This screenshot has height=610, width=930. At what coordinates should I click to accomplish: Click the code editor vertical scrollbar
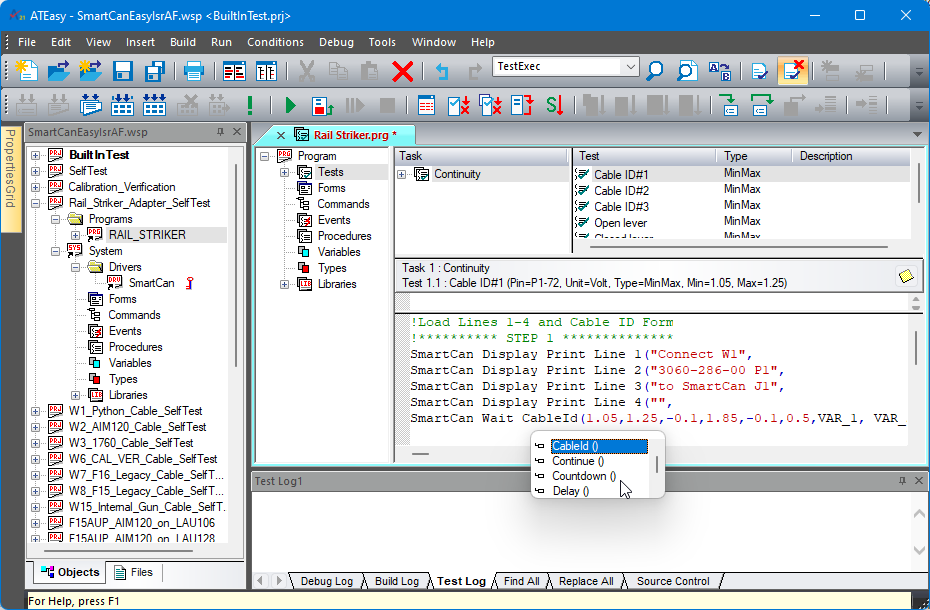pos(916,348)
